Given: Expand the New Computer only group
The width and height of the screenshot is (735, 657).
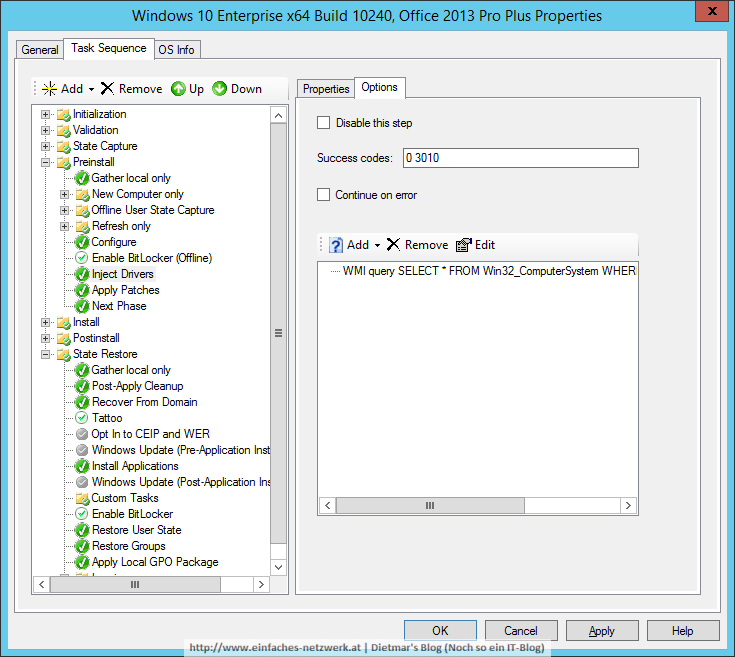Looking at the screenshot, I should [x=64, y=194].
